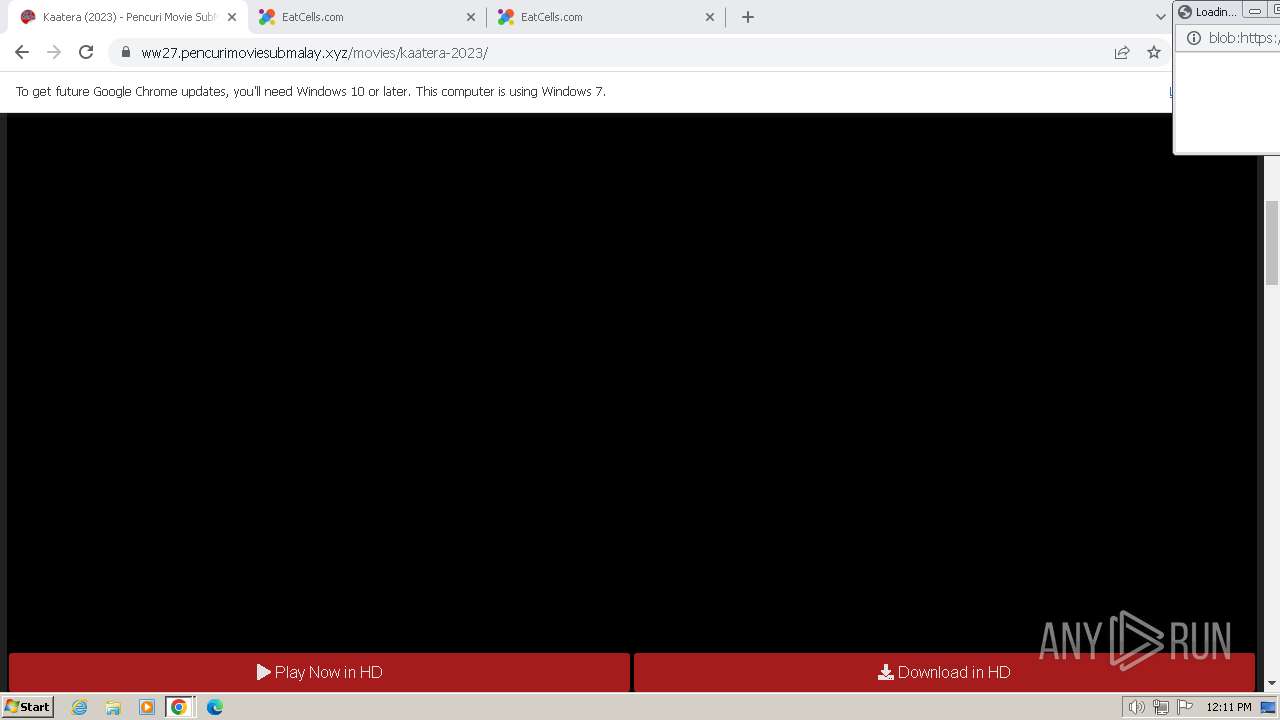Open a new tab

pyautogui.click(x=748, y=17)
